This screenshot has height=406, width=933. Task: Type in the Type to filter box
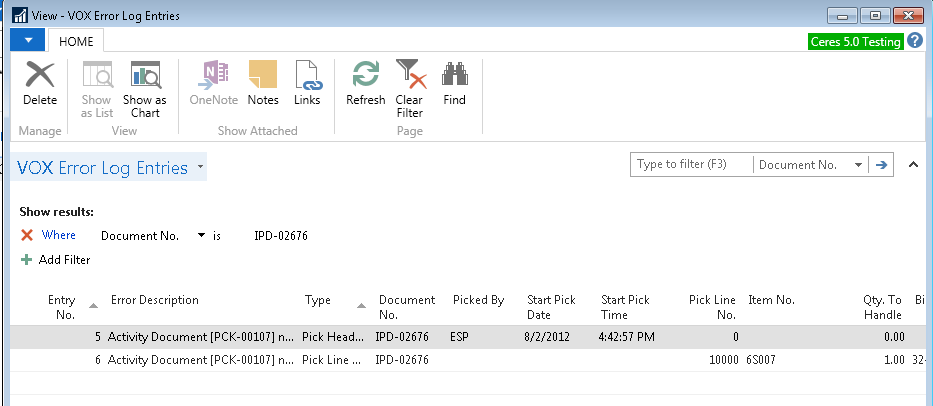(x=692, y=165)
